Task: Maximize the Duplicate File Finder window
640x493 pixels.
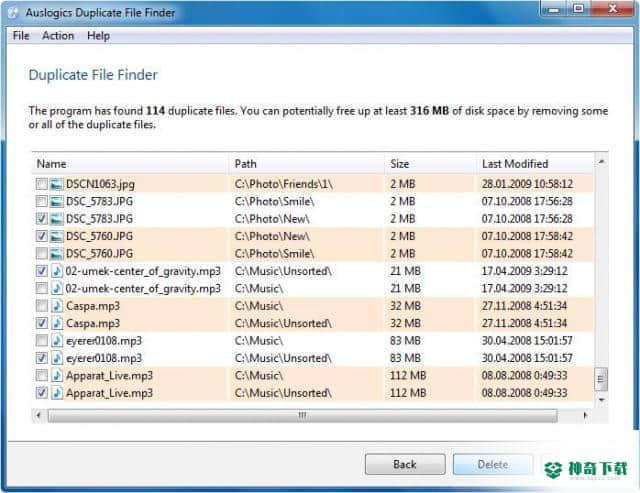Action: pos(578,9)
